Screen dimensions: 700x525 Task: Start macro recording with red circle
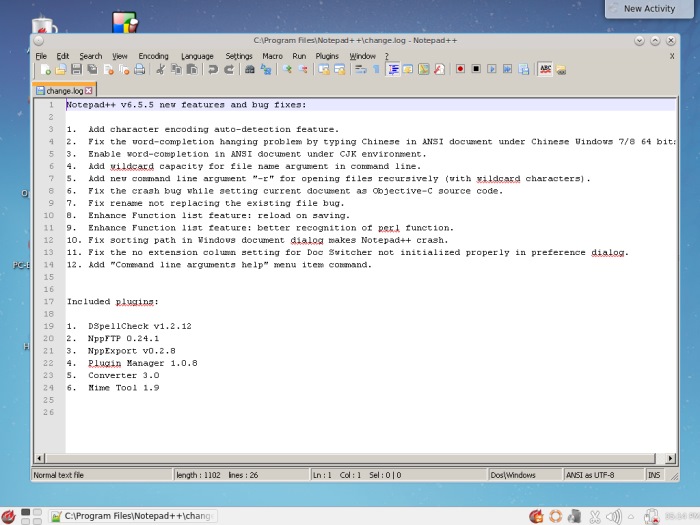point(460,69)
